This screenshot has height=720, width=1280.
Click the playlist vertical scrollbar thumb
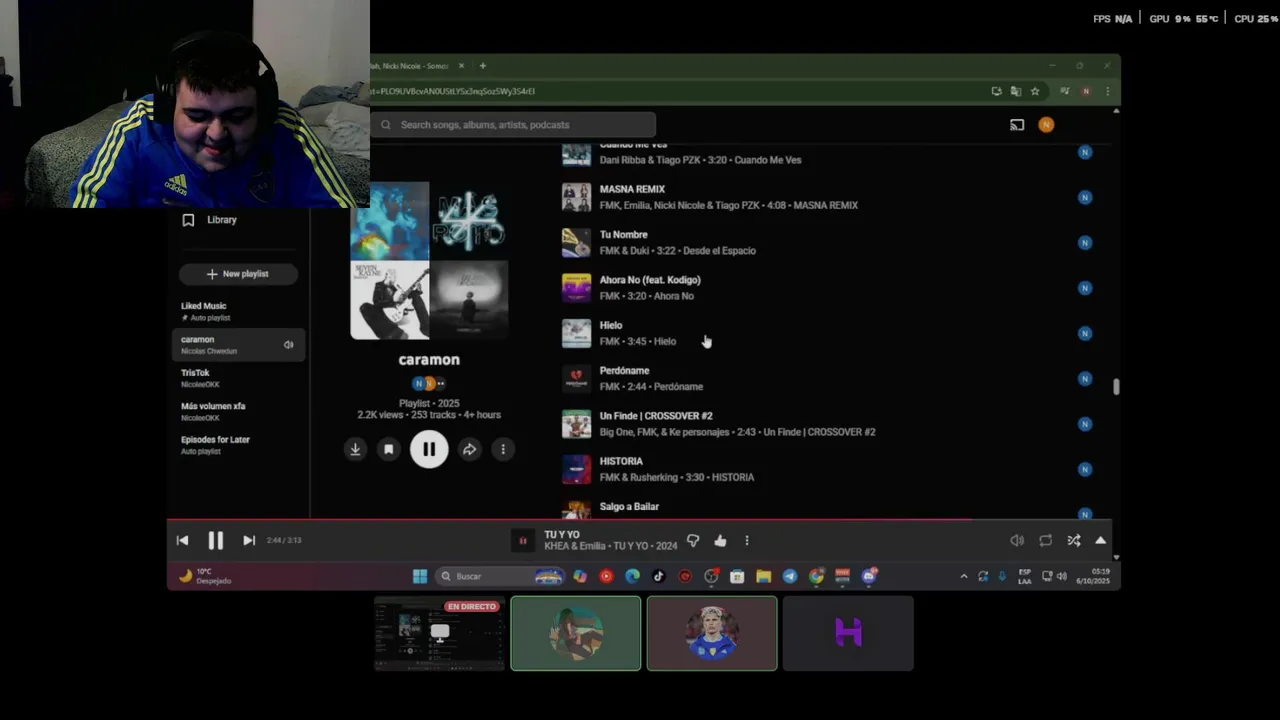point(1116,387)
